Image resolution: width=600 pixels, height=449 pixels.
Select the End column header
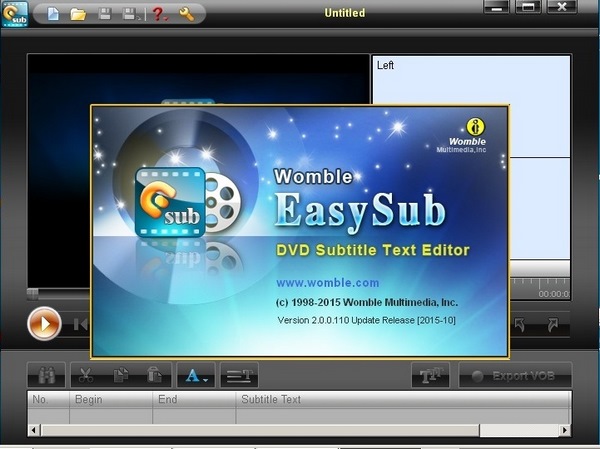pos(194,399)
